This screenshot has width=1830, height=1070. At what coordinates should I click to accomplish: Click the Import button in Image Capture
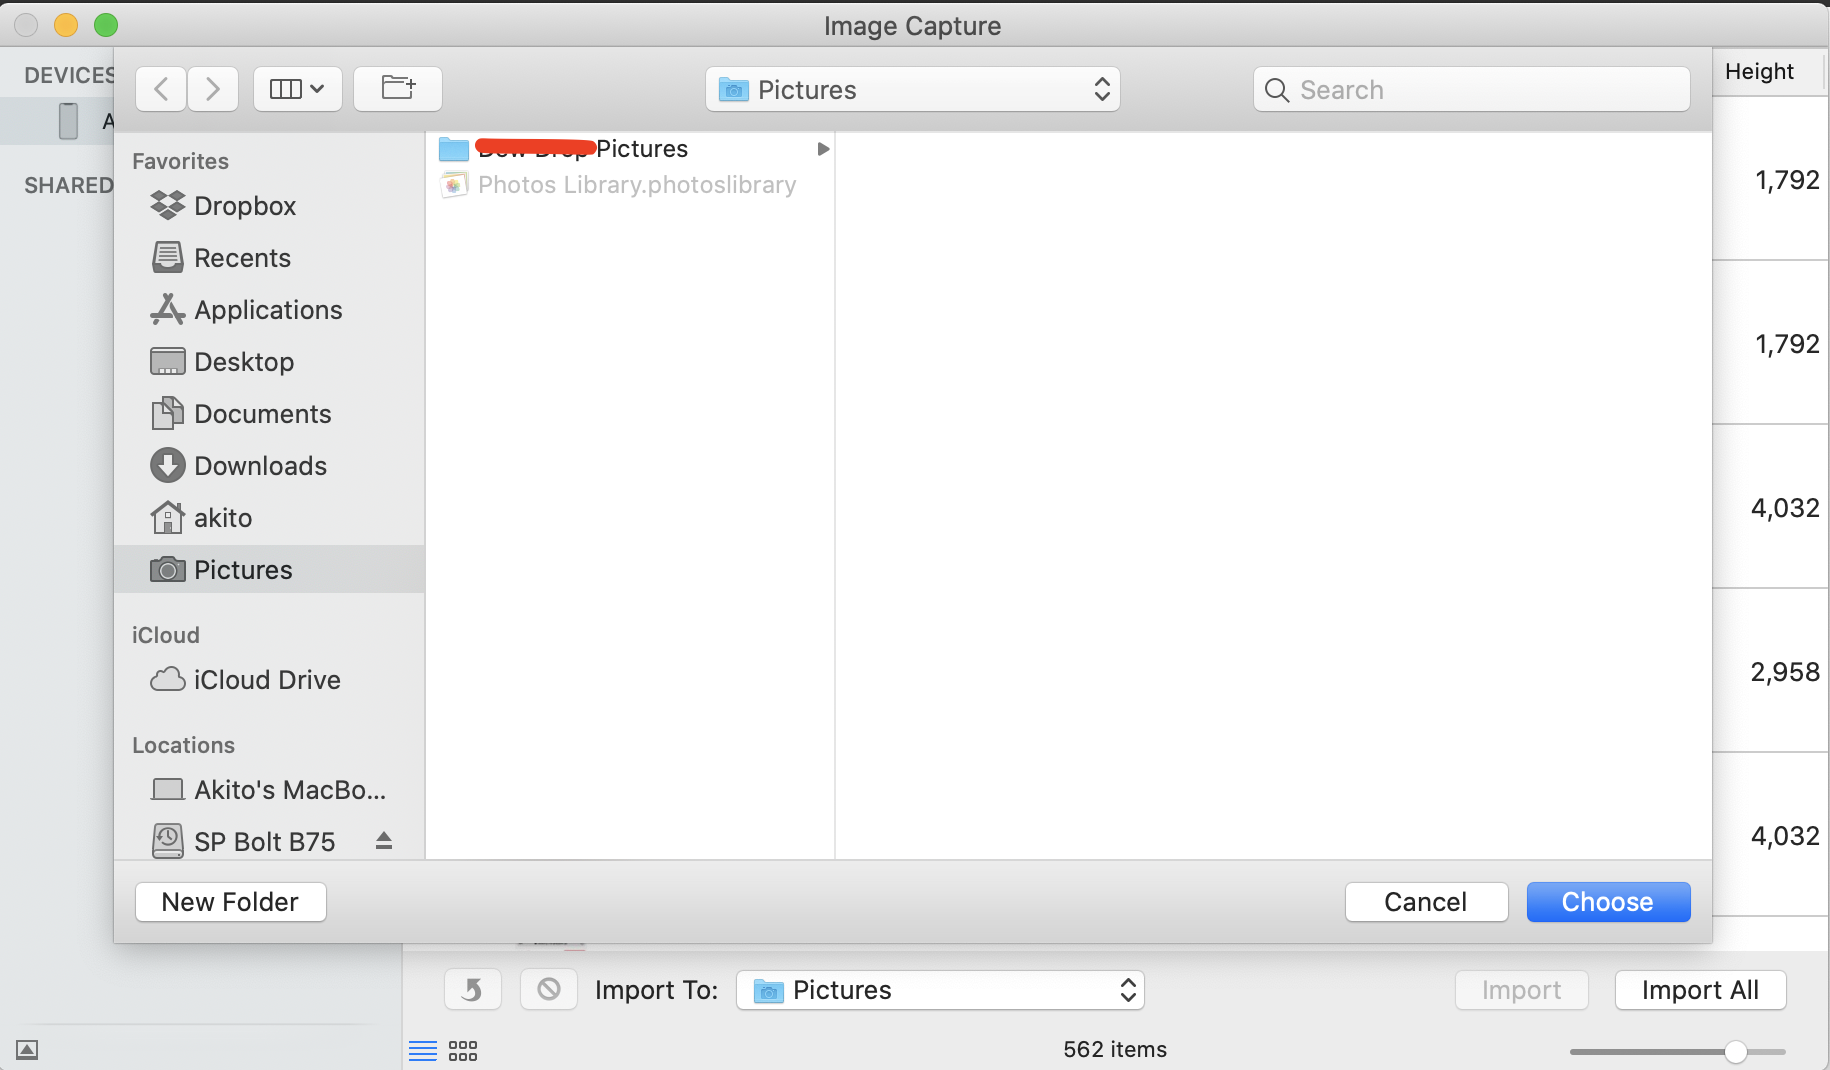point(1522,990)
